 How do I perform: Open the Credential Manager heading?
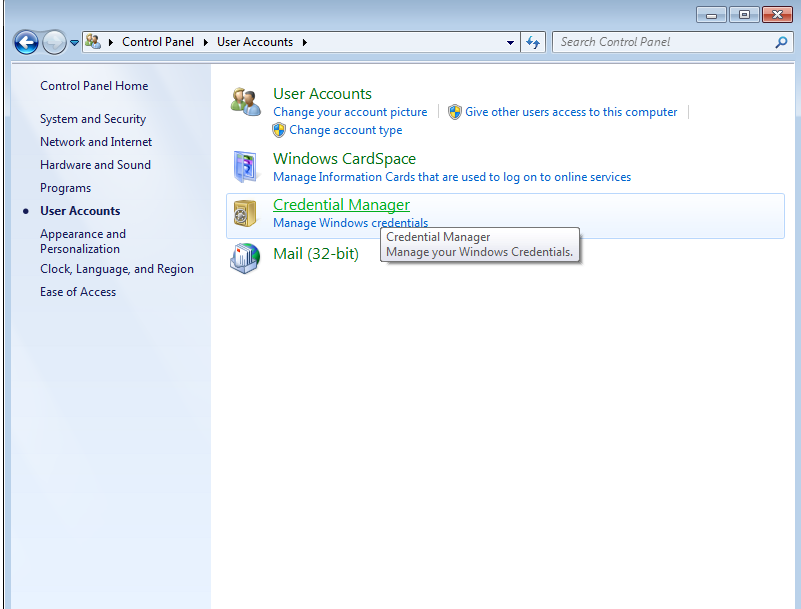point(341,205)
